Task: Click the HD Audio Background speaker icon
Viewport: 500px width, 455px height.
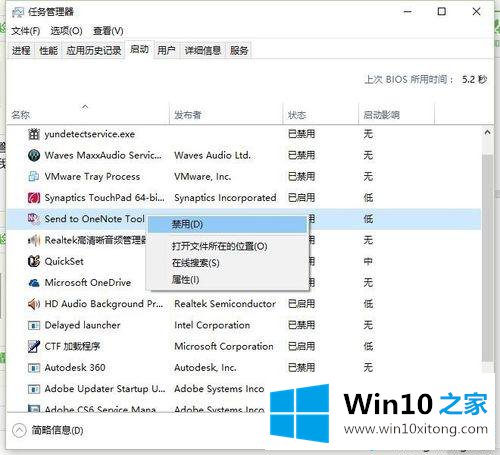Action: click(34, 304)
